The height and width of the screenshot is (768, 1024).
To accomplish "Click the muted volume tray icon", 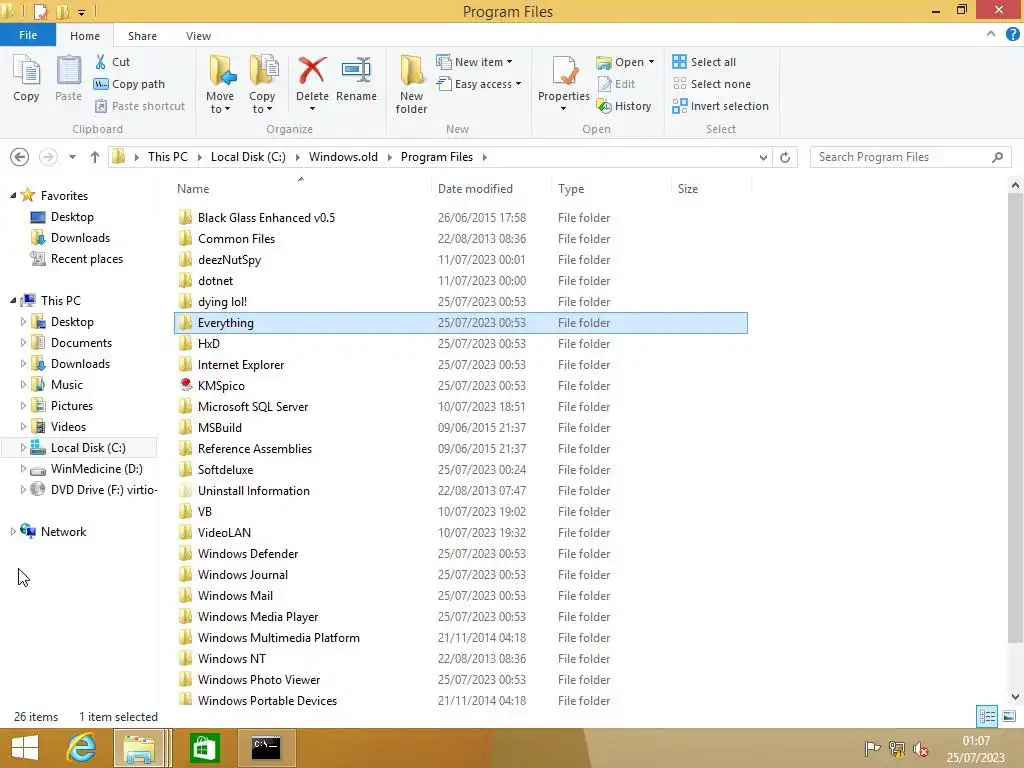I will 921,748.
